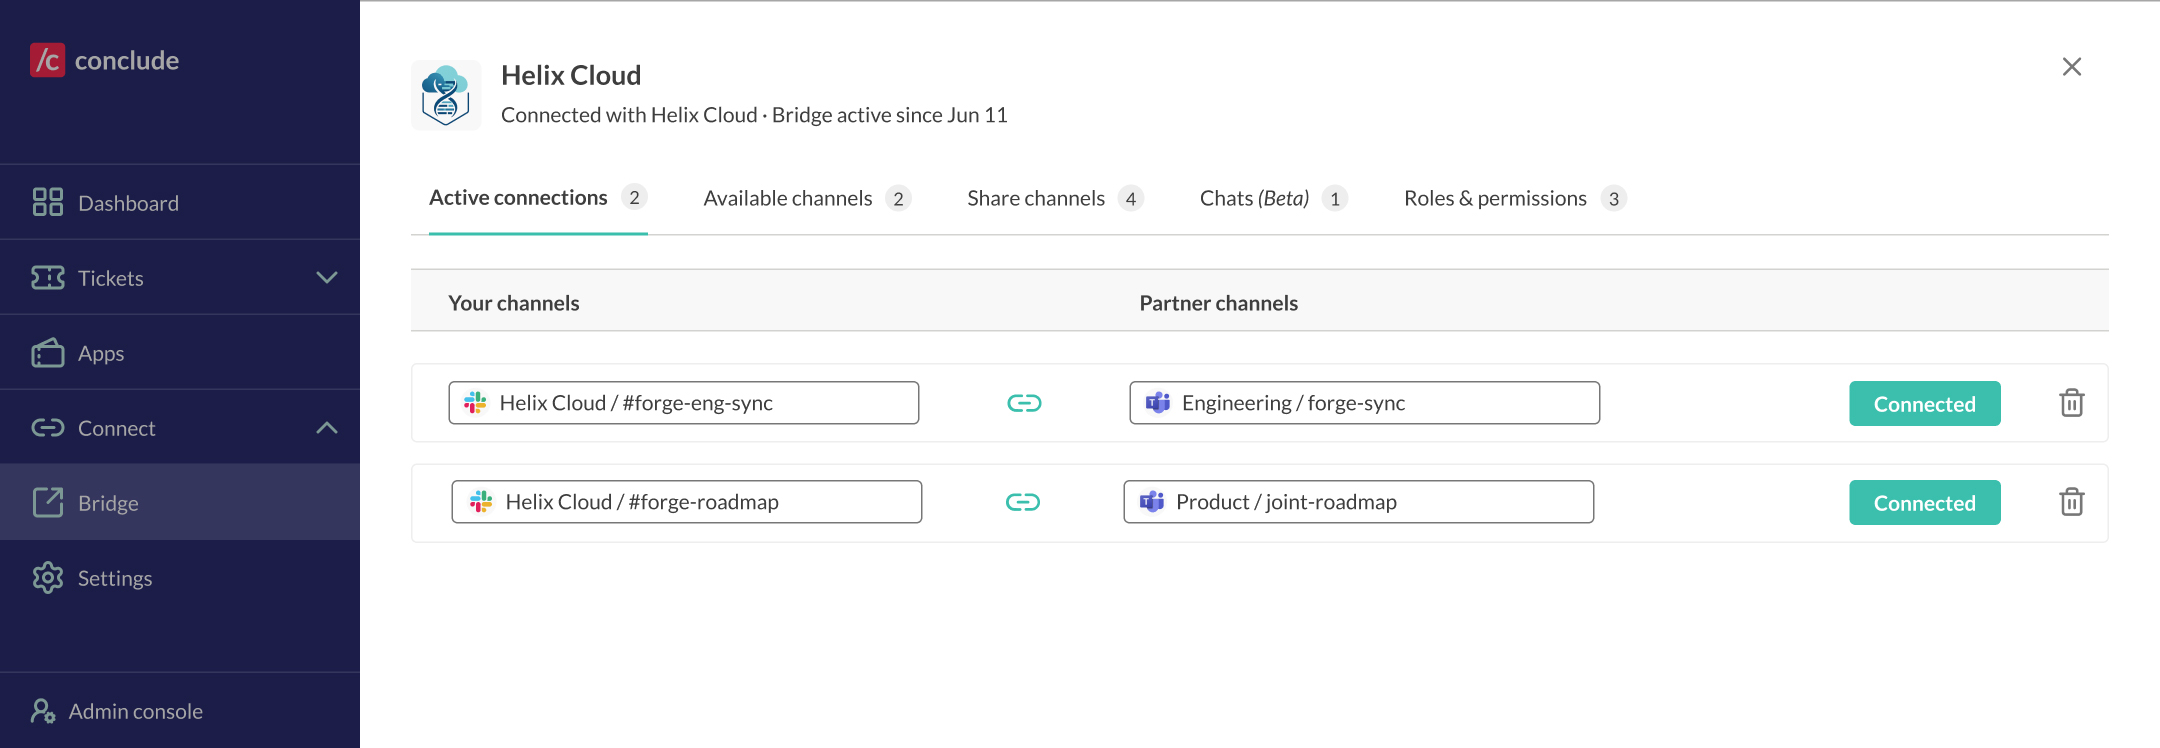Close the Helix Cloud panel

click(x=2072, y=66)
